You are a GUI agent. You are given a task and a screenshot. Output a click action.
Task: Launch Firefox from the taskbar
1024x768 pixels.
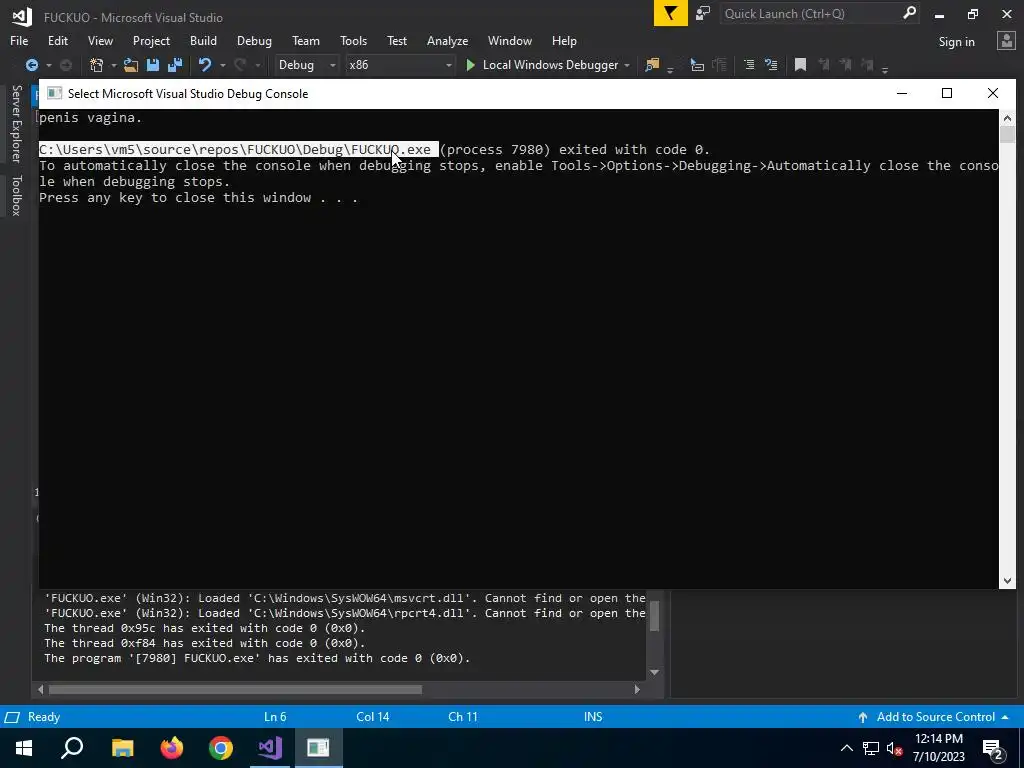pos(172,748)
